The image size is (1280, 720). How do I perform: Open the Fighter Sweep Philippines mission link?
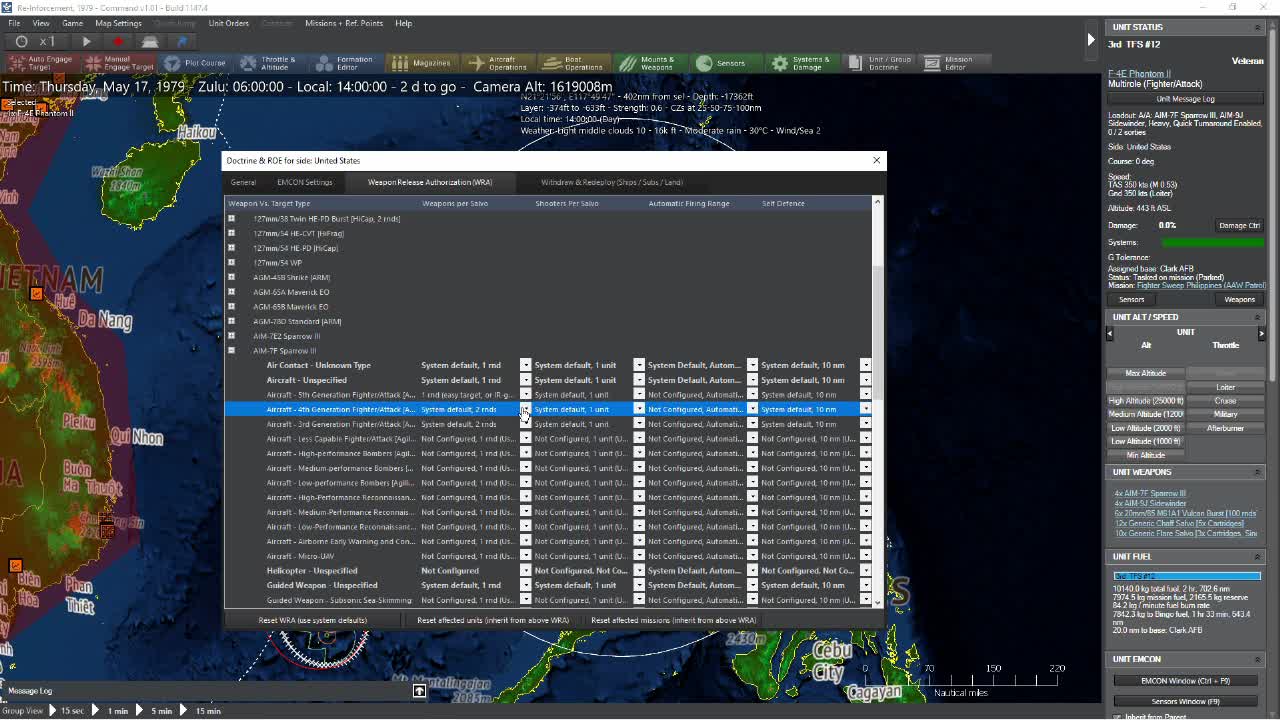pyautogui.click(x=1201, y=286)
